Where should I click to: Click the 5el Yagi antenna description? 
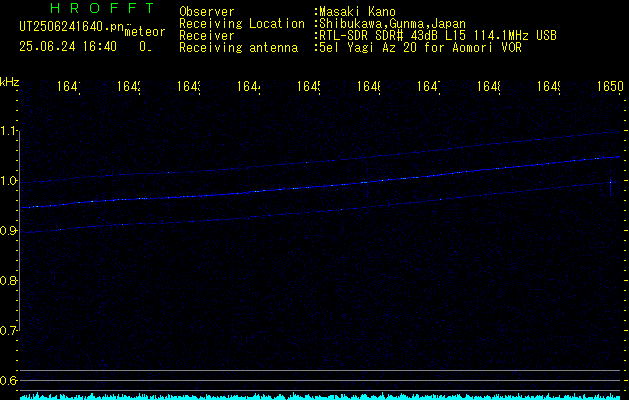pyautogui.click(x=420, y=48)
